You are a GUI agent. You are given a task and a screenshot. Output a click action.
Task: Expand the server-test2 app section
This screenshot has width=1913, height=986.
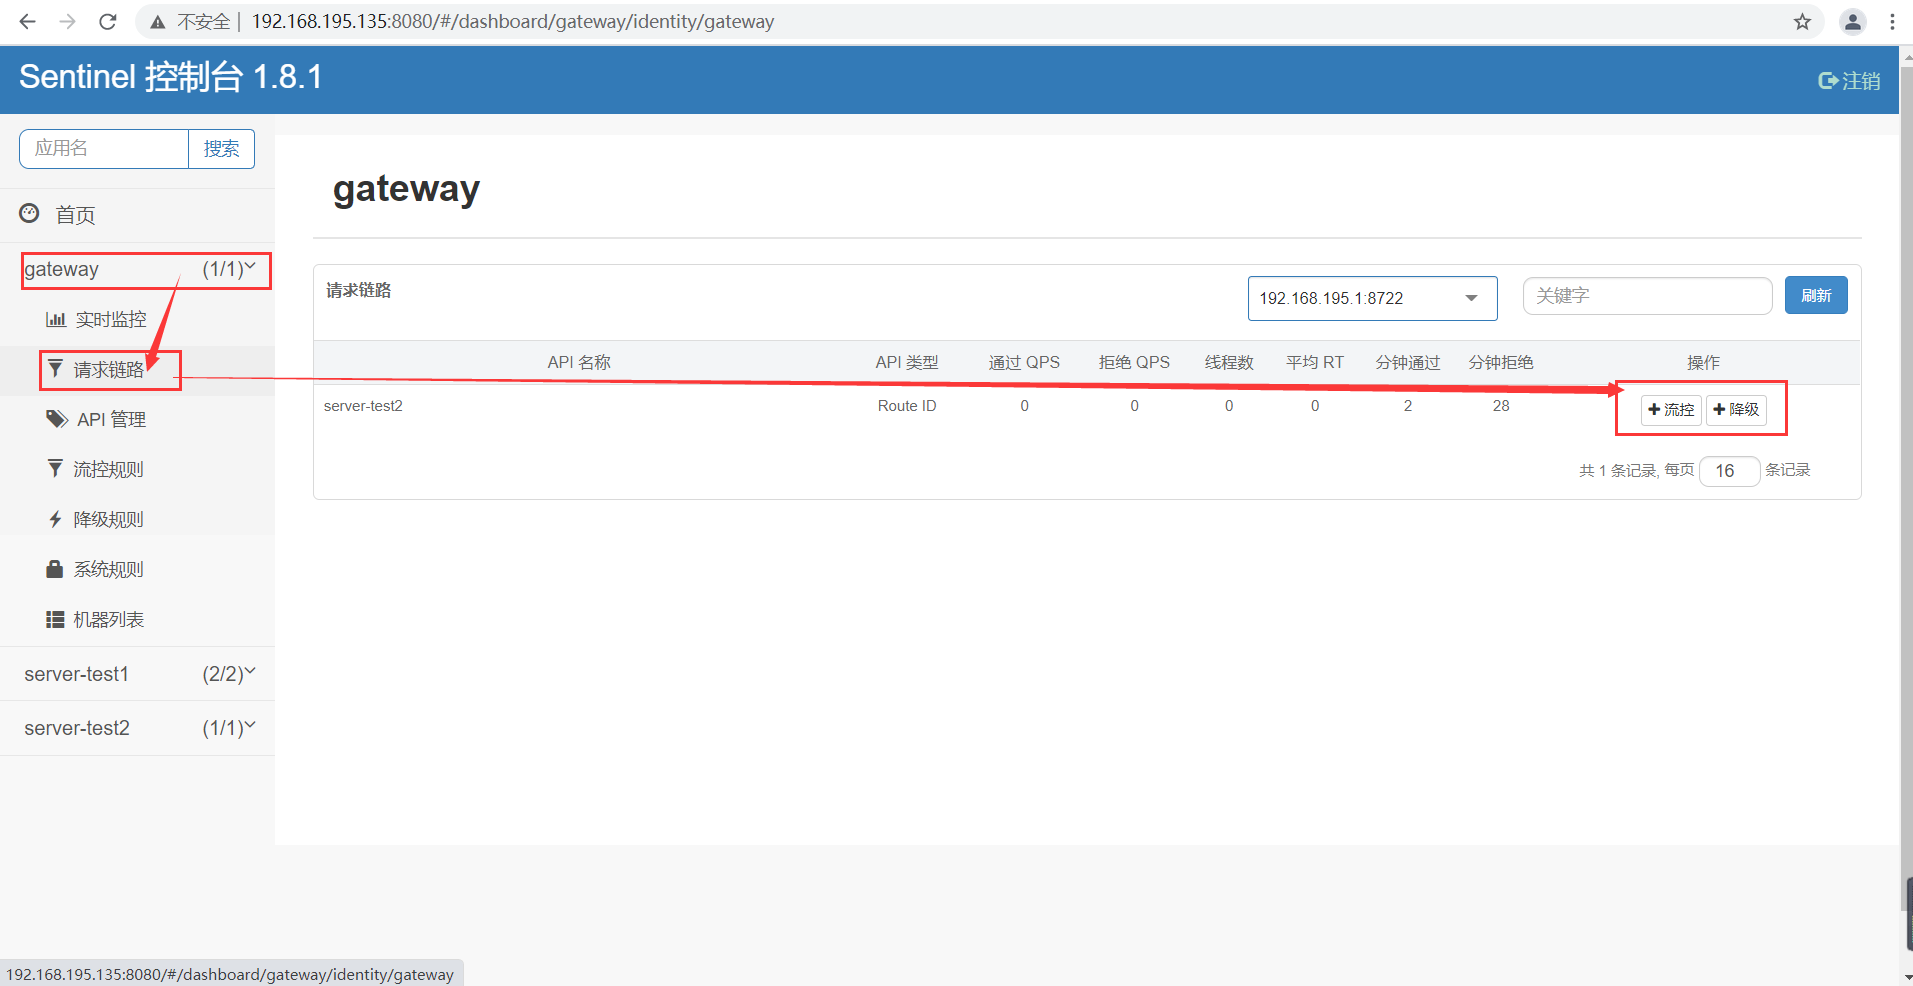tap(137, 728)
